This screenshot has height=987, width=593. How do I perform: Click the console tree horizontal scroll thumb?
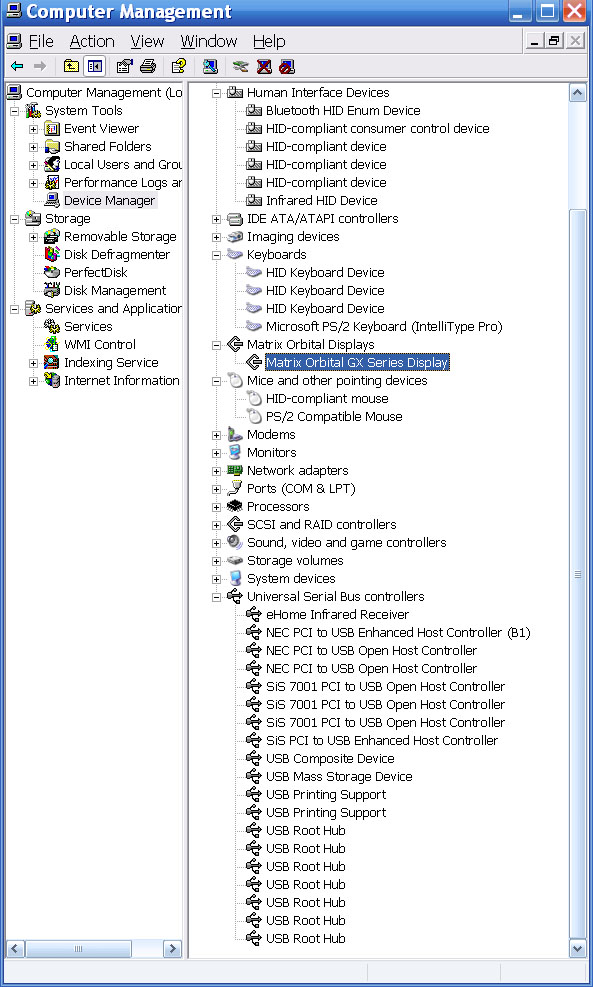78,949
